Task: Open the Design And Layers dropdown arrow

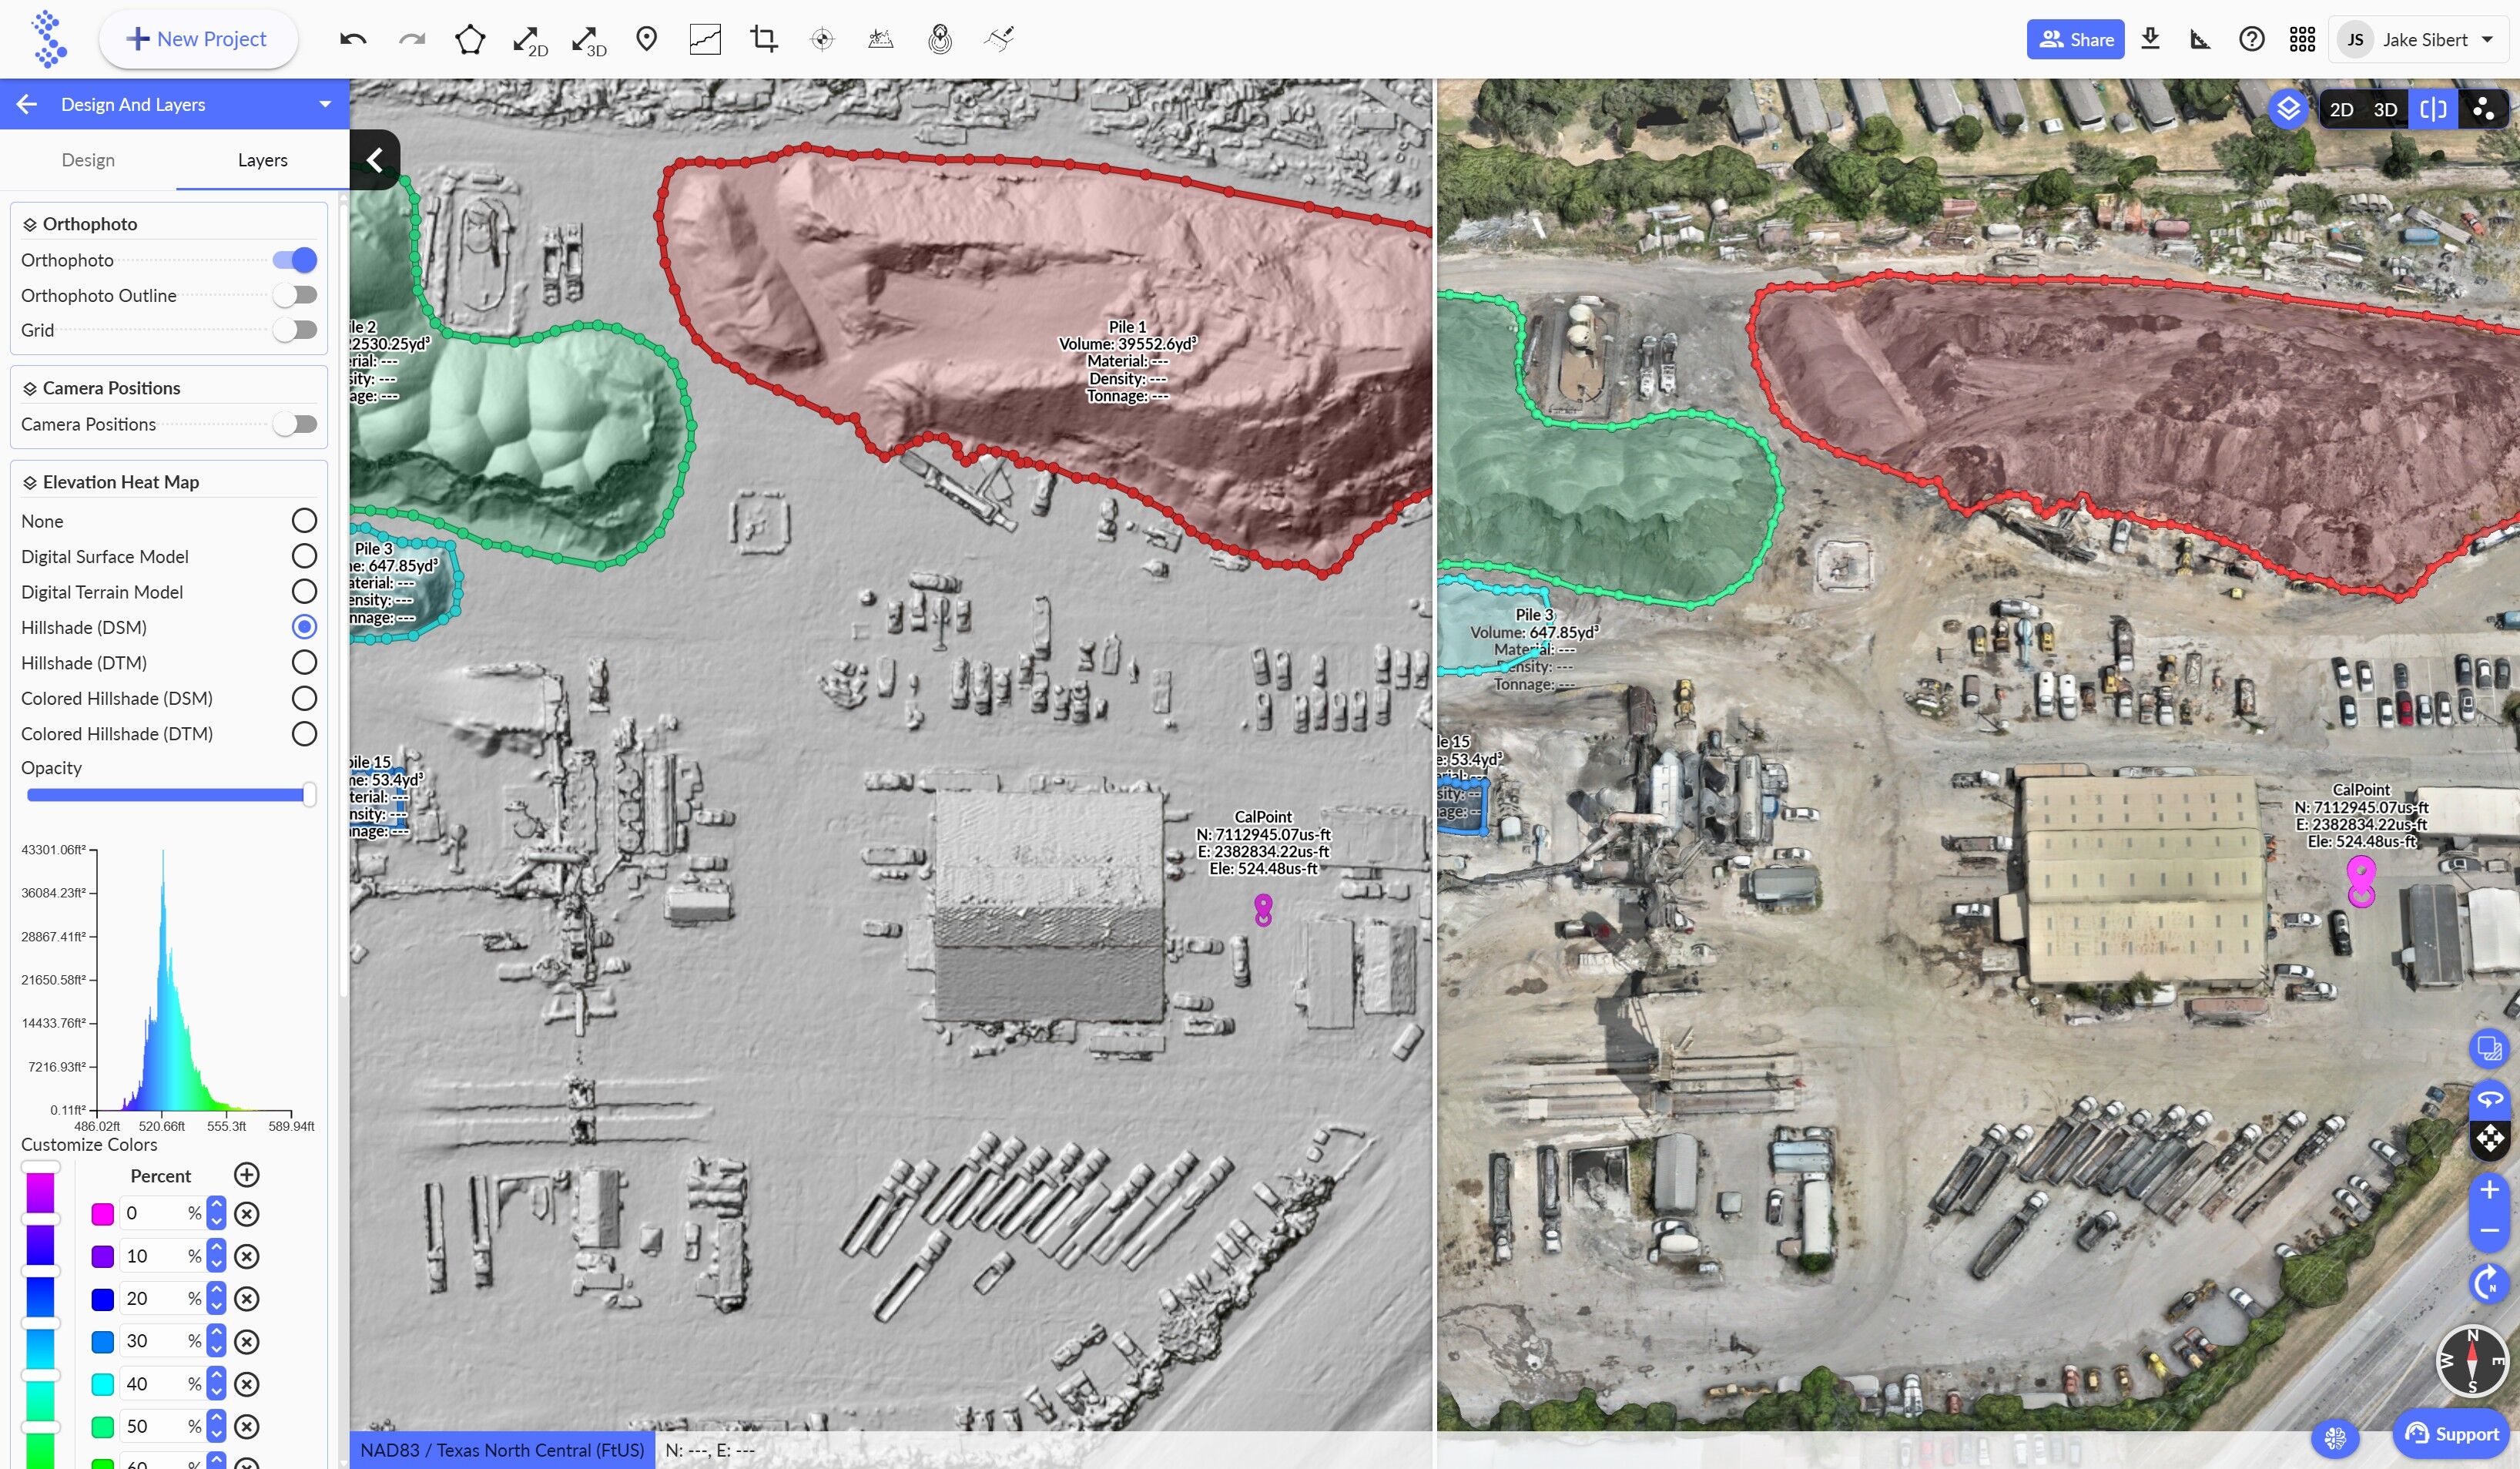Action: [x=325, y=104]
